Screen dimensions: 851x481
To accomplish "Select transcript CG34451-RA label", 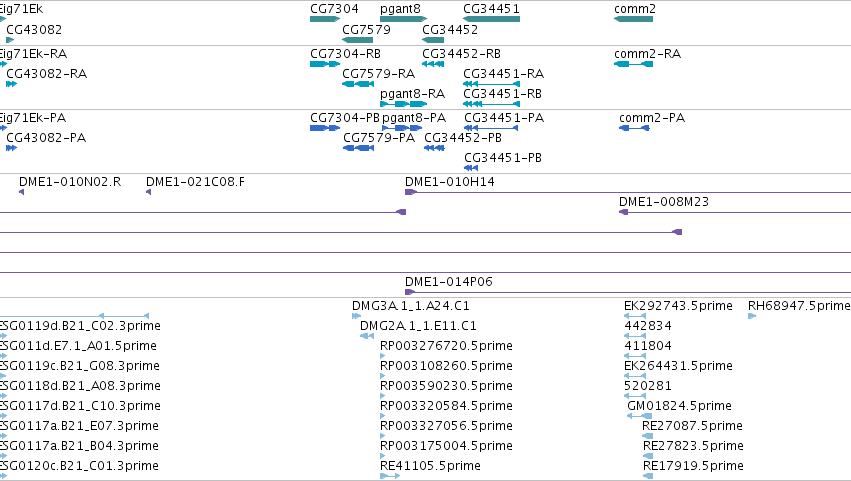I will click(x=504, y=73).
